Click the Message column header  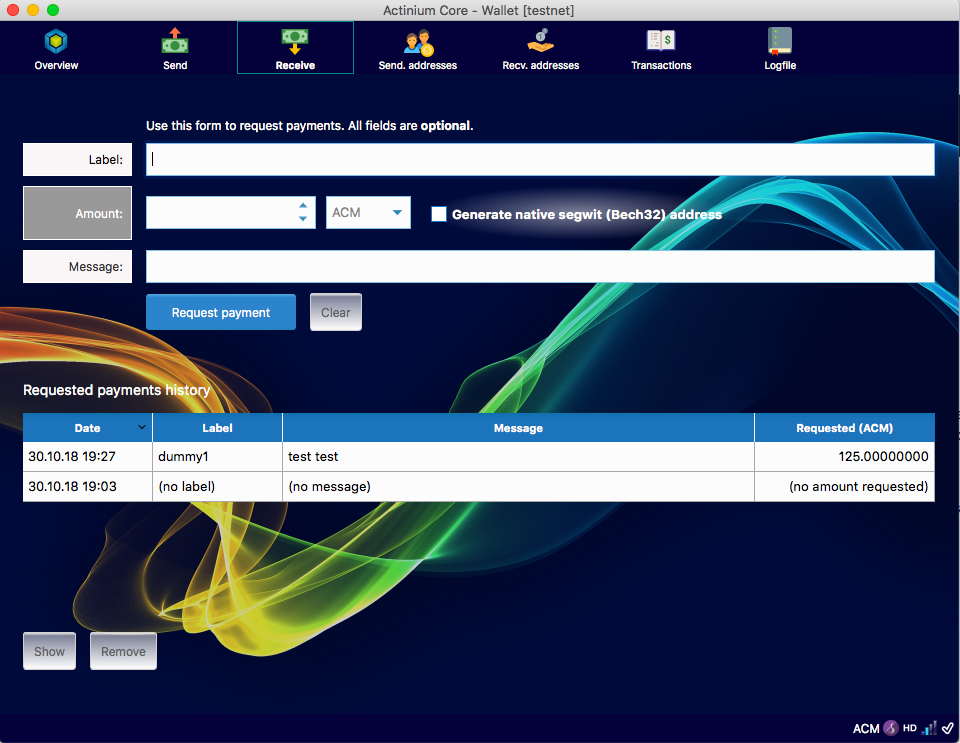(518, 428)
